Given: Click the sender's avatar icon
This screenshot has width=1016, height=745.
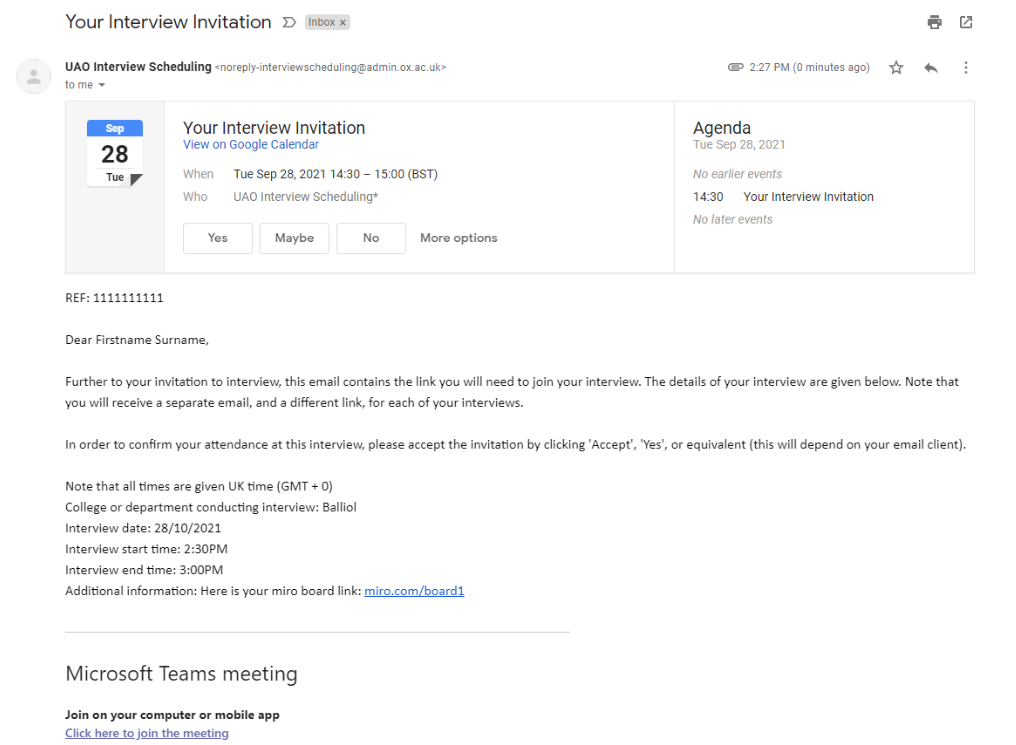Looking at the screenshot, I should coord(34,76).
